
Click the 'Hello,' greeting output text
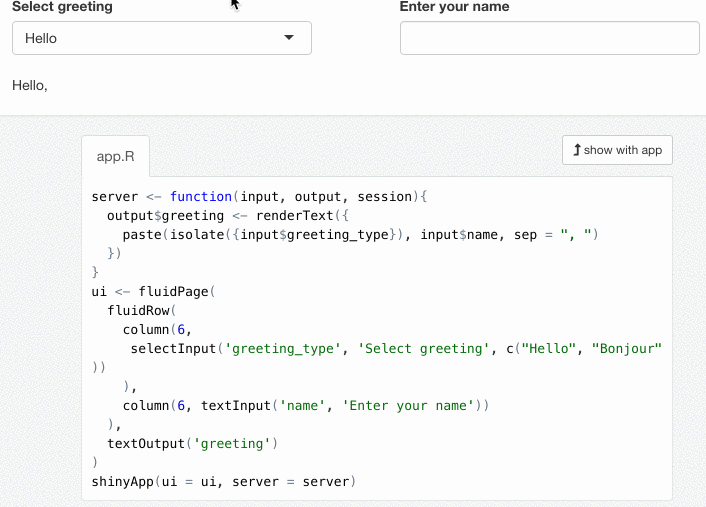point(30,85)
